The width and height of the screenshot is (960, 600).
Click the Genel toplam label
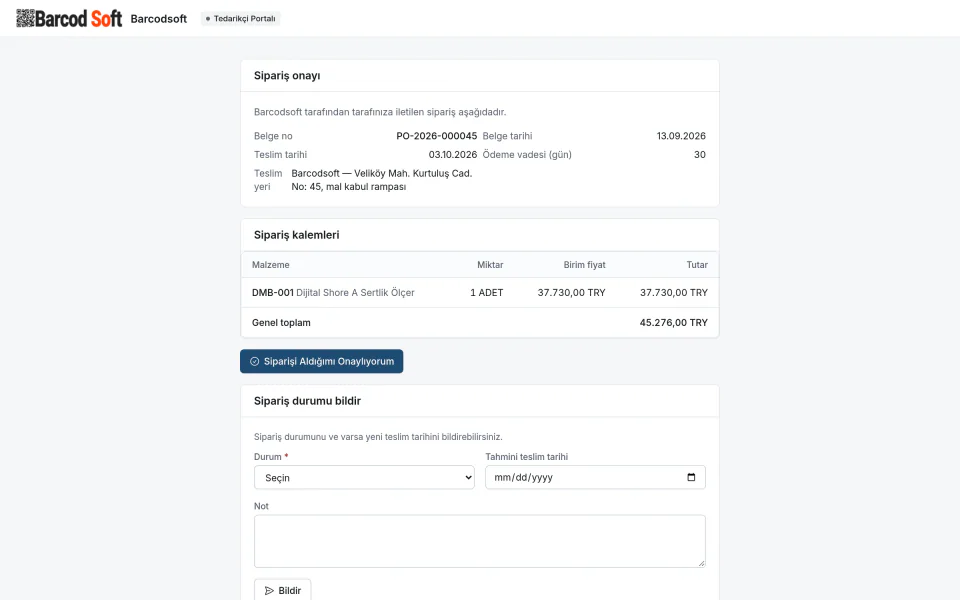tap(281, 323)
